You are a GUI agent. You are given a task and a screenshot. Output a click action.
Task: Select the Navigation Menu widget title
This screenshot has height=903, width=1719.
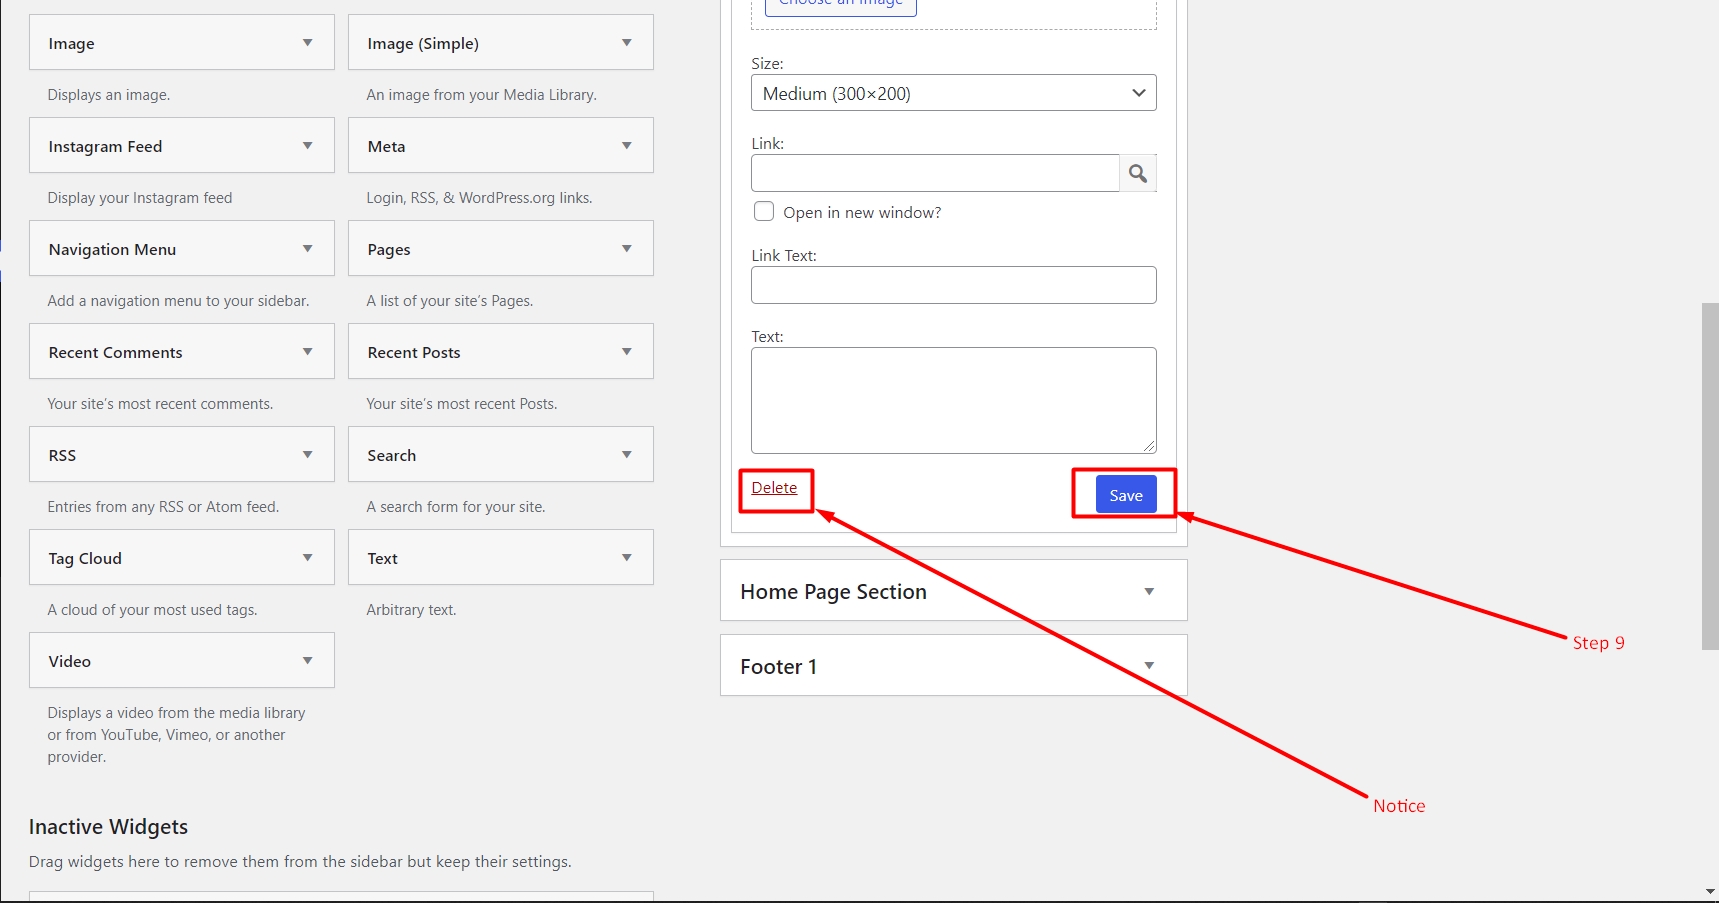tap(112, 250)
